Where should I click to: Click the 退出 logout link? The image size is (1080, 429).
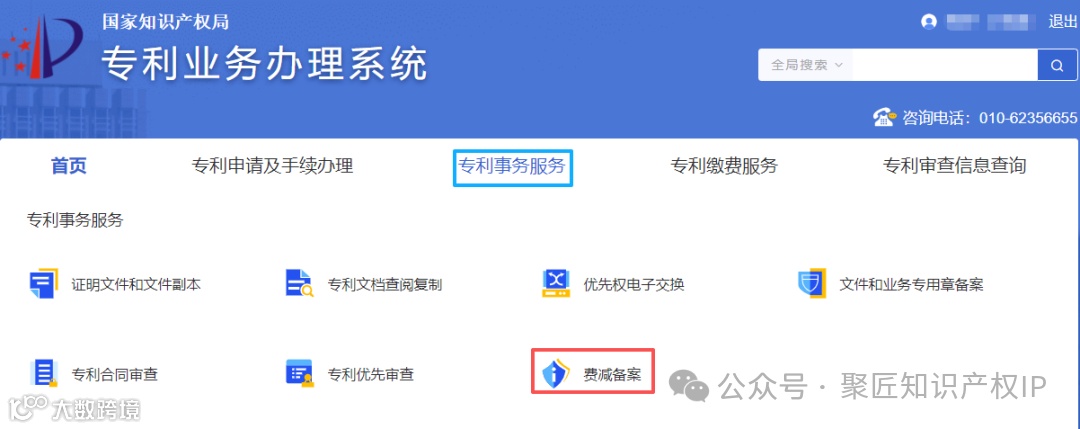[1062, 22]
